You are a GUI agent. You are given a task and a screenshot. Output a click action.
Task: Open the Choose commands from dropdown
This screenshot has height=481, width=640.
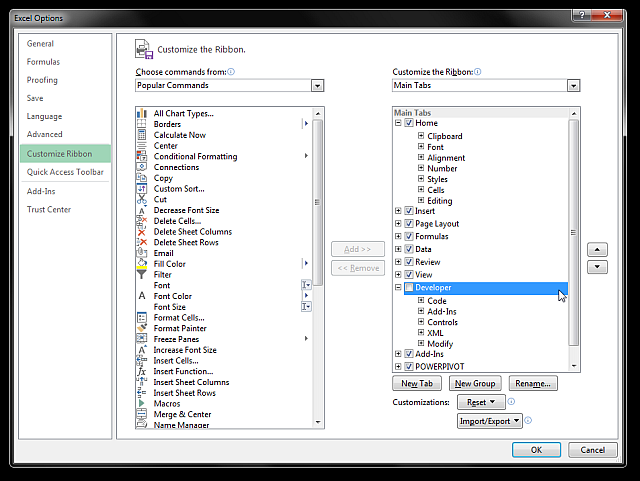pyautogui.click(x=317, y=85)
